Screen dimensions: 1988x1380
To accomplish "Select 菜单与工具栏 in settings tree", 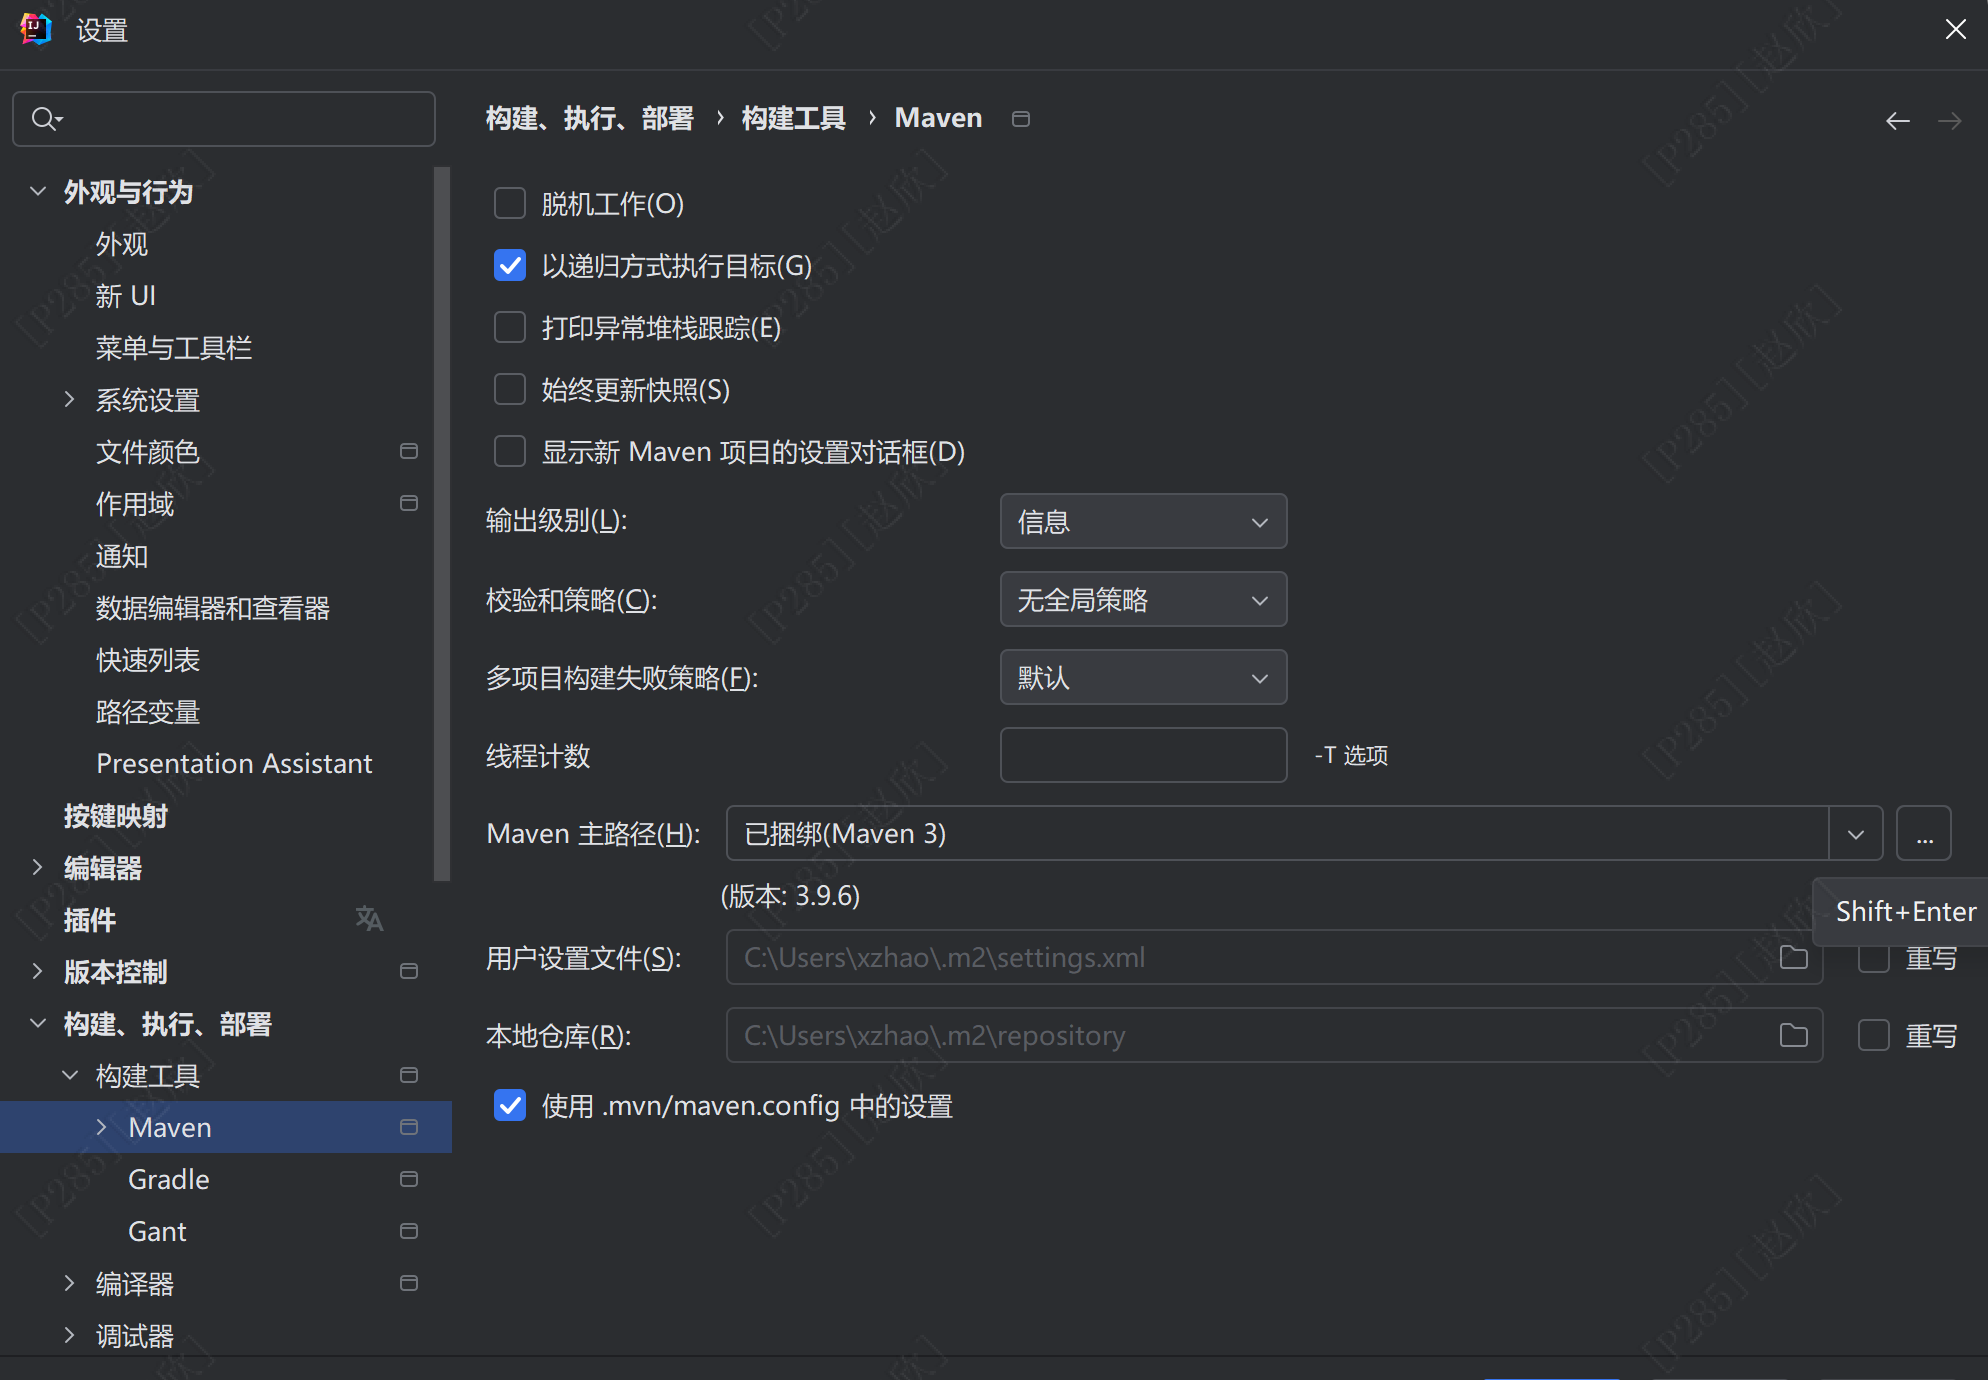I will pyautogui.click(x=173, y=348).
